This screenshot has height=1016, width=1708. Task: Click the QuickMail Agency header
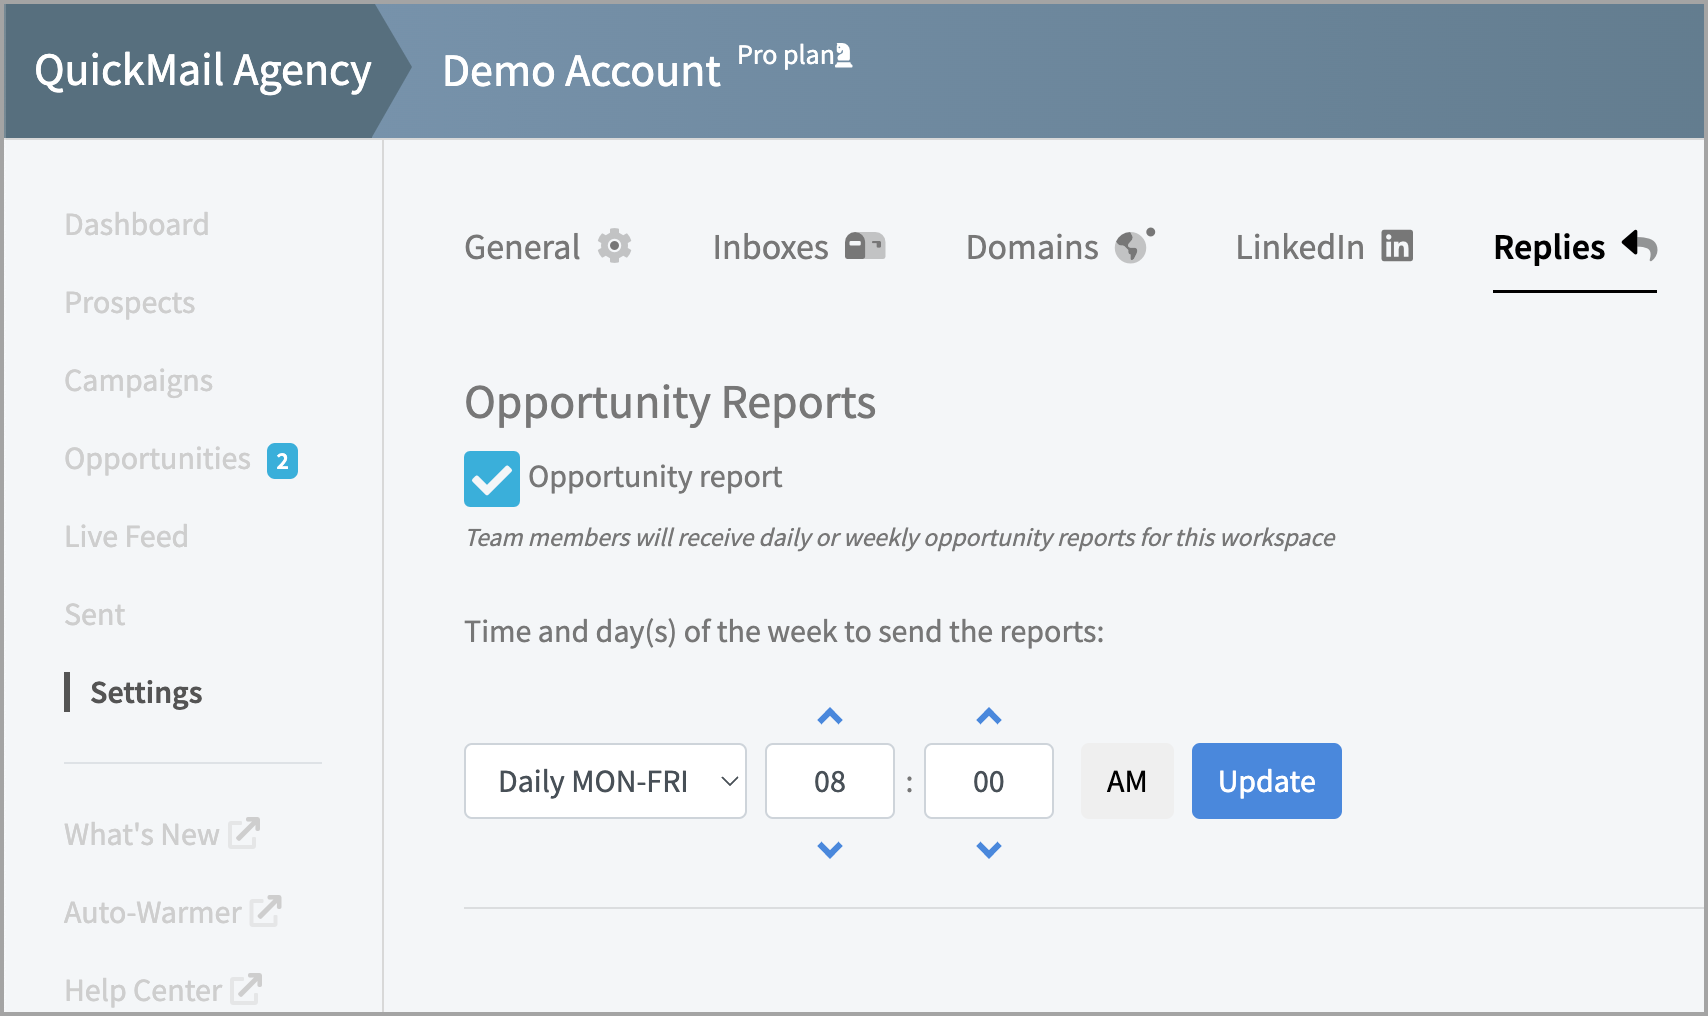click(x=203, y=70)
